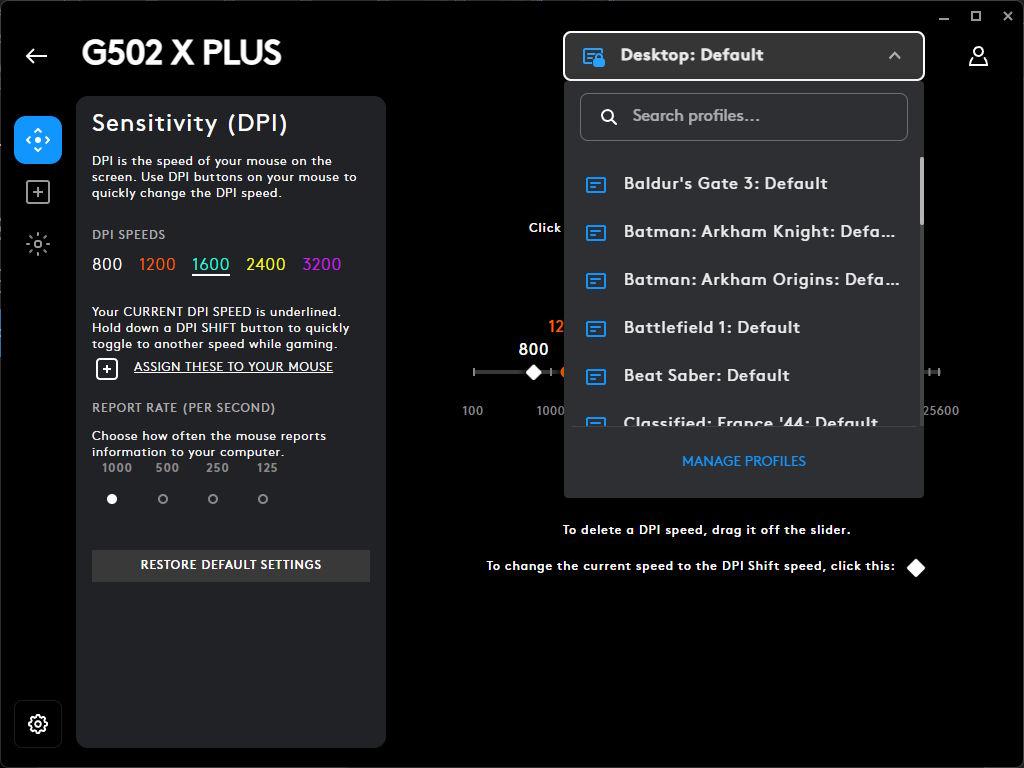The height and width of the screenshot is (768, 1024).
Task: Click the plus icon beside Assign These
Action: (x=107, y=369)
